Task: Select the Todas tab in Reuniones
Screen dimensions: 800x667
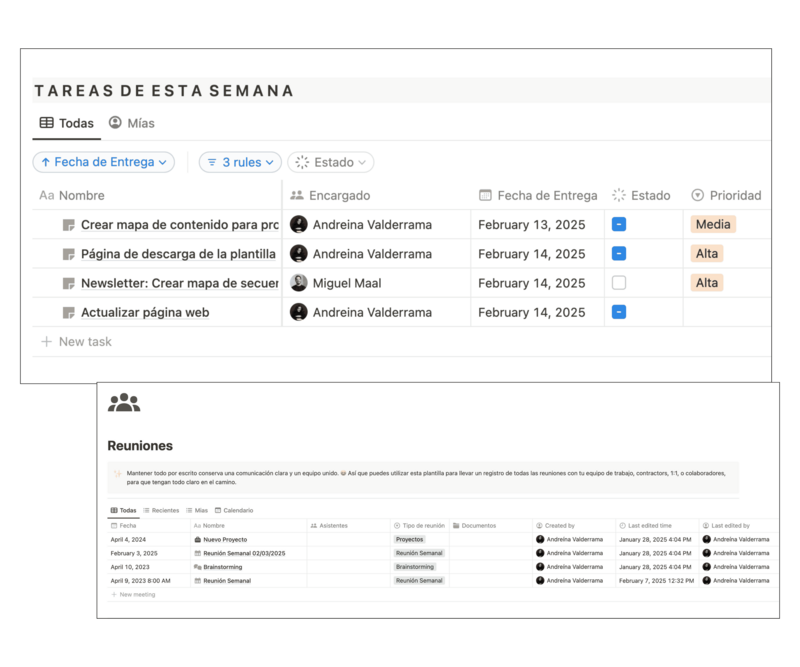Action: pos(123,510)
